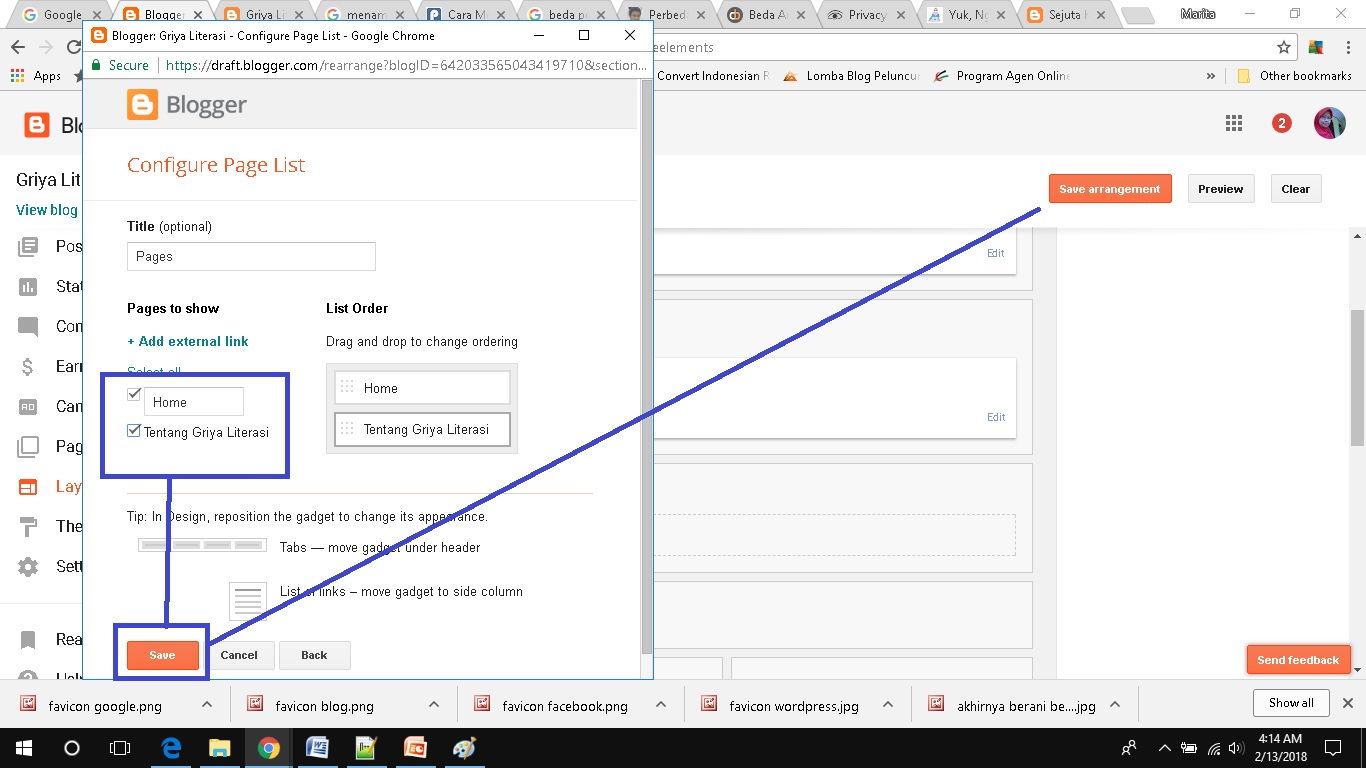
Task: Open the Add external link option
Action: click(188, 341)
